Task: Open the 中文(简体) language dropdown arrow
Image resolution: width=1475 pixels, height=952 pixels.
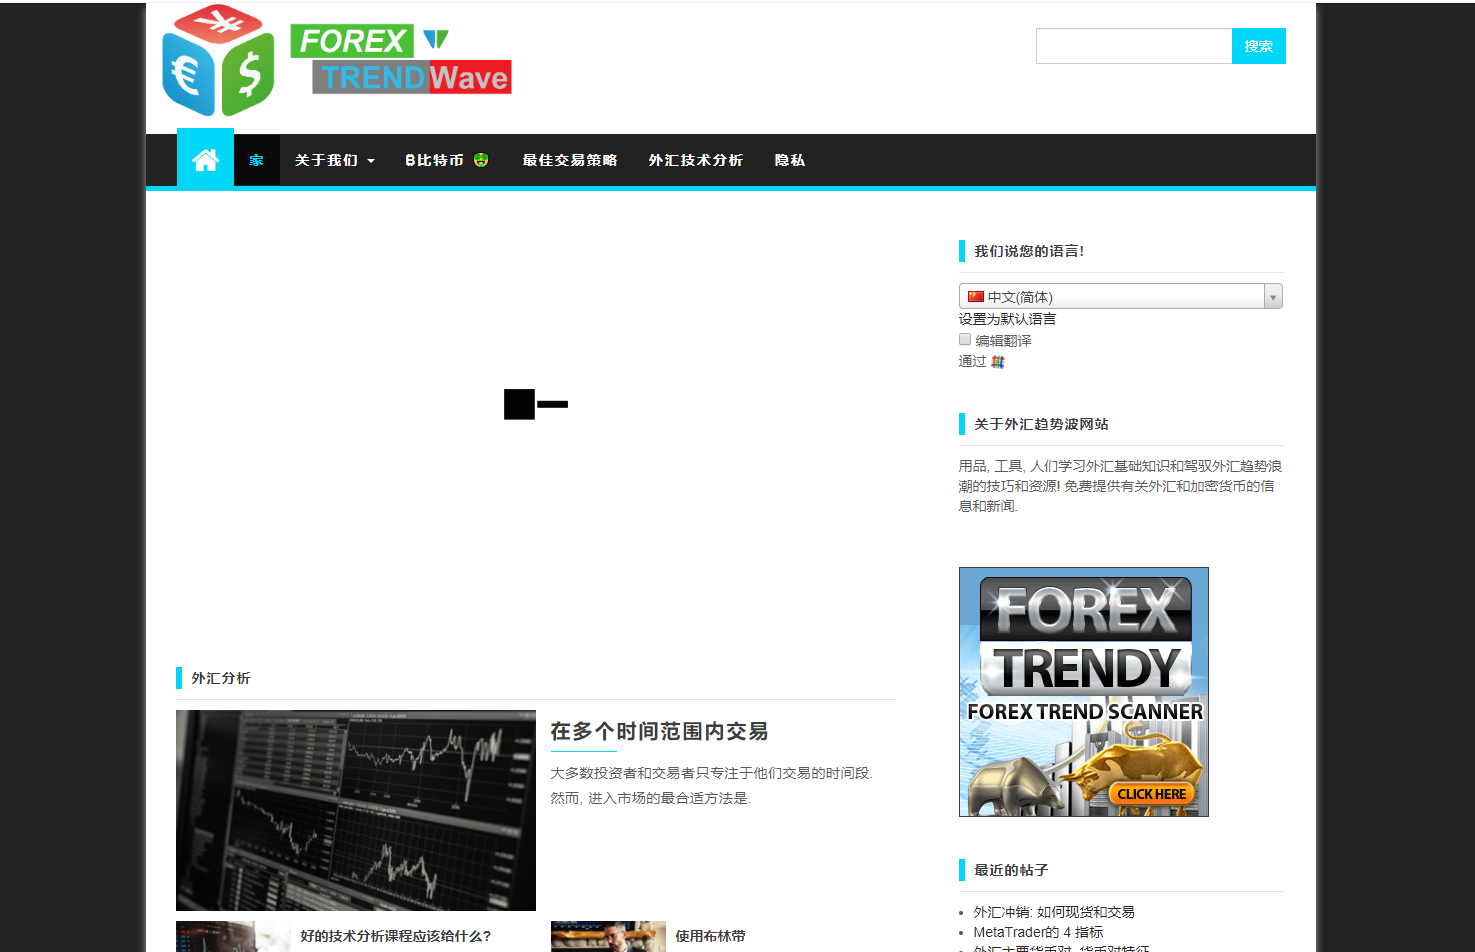Action: [1272, 297]
